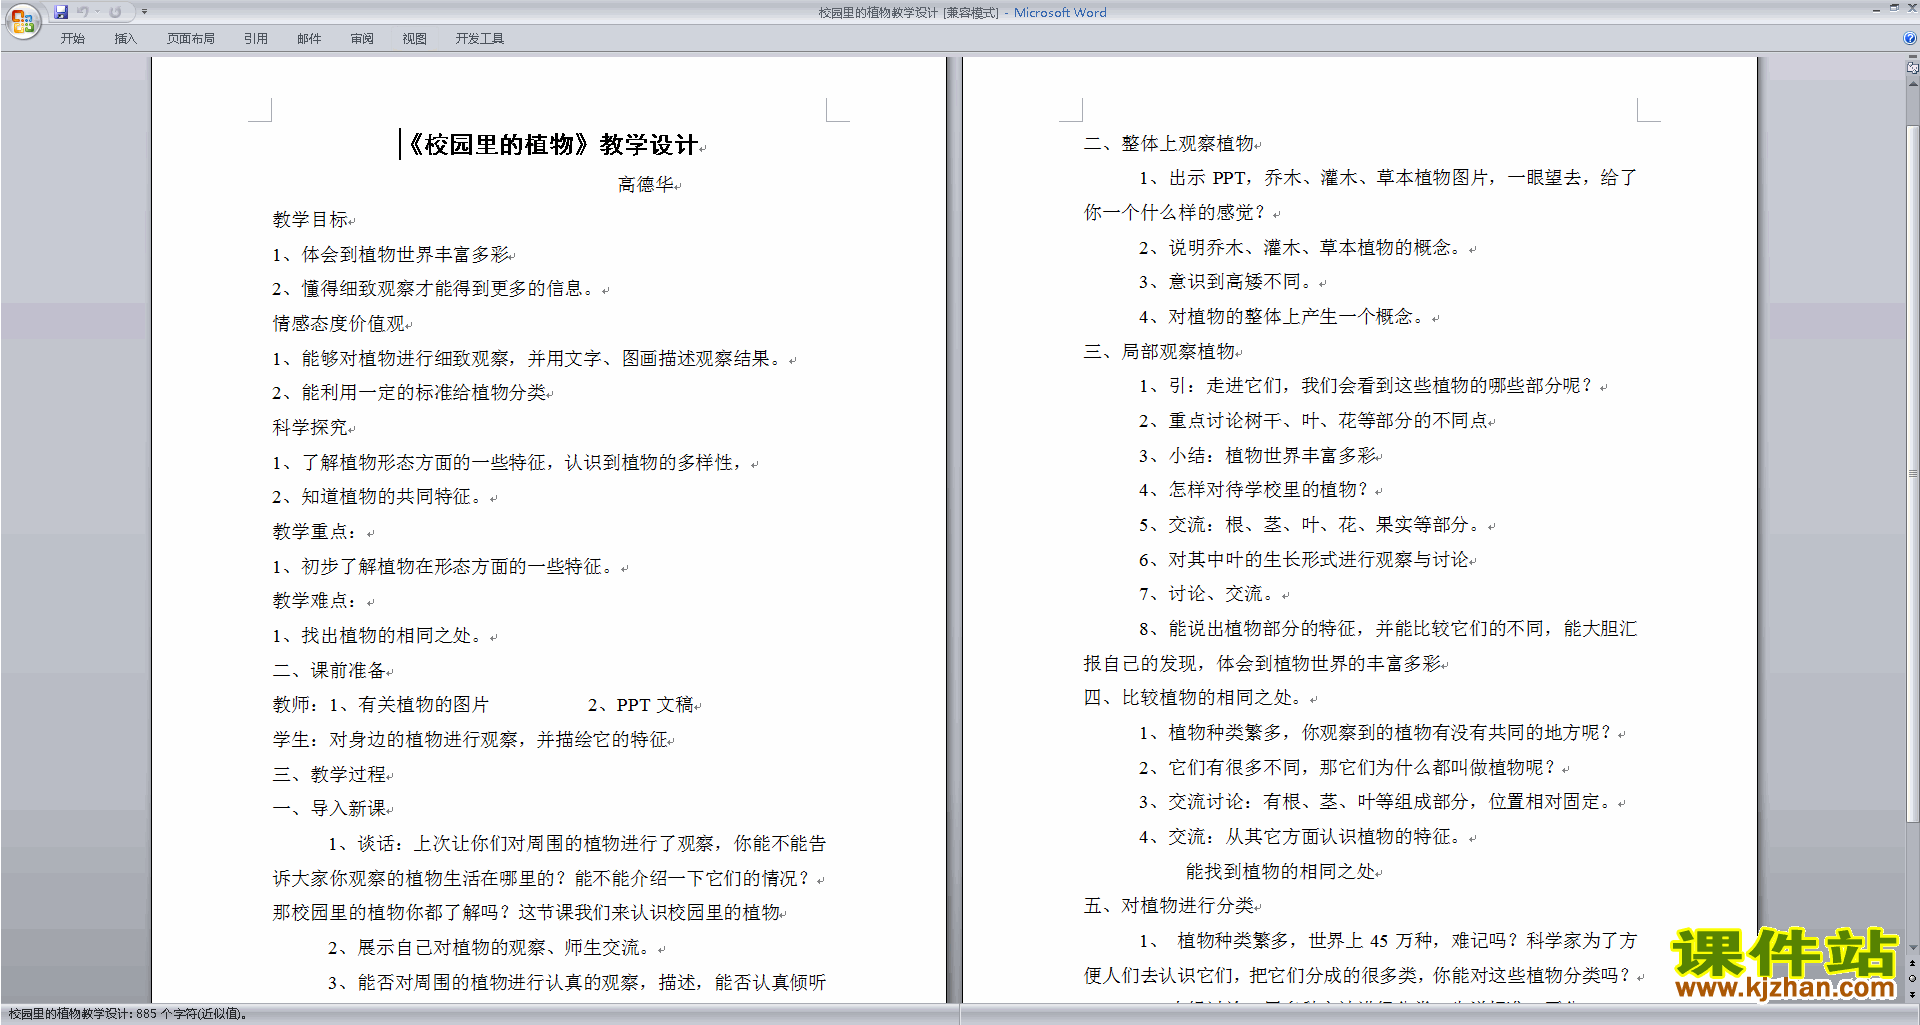Restore down the Word window
The image size is (1920, 1025).
click(1894, 9)
